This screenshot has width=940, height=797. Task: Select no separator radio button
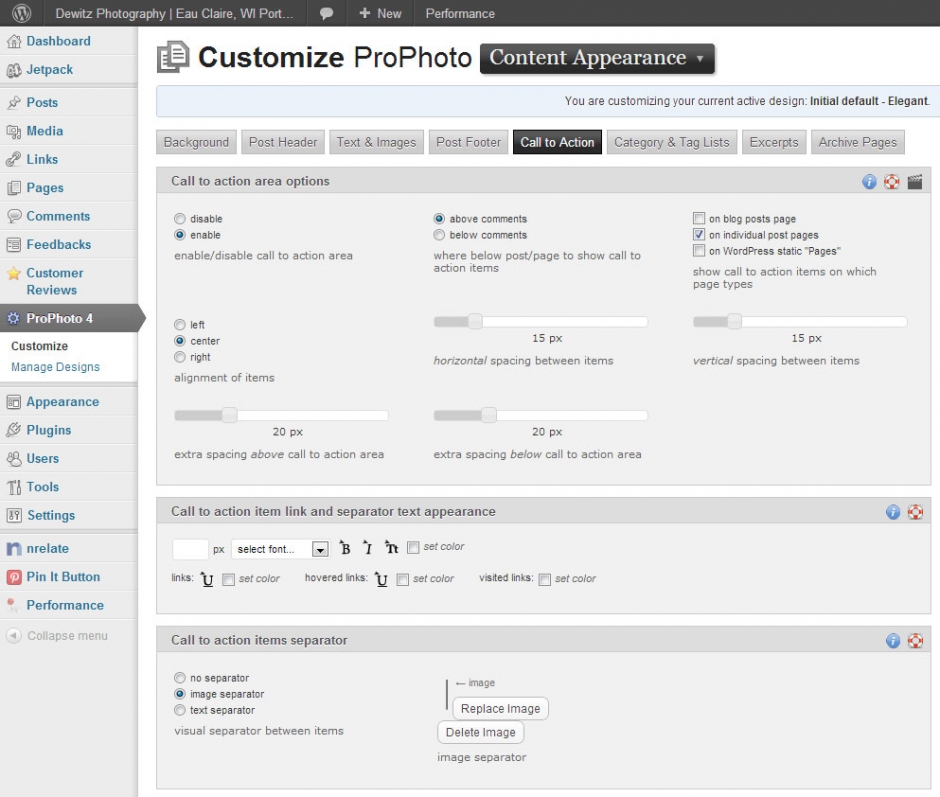(x=180, y=678)
